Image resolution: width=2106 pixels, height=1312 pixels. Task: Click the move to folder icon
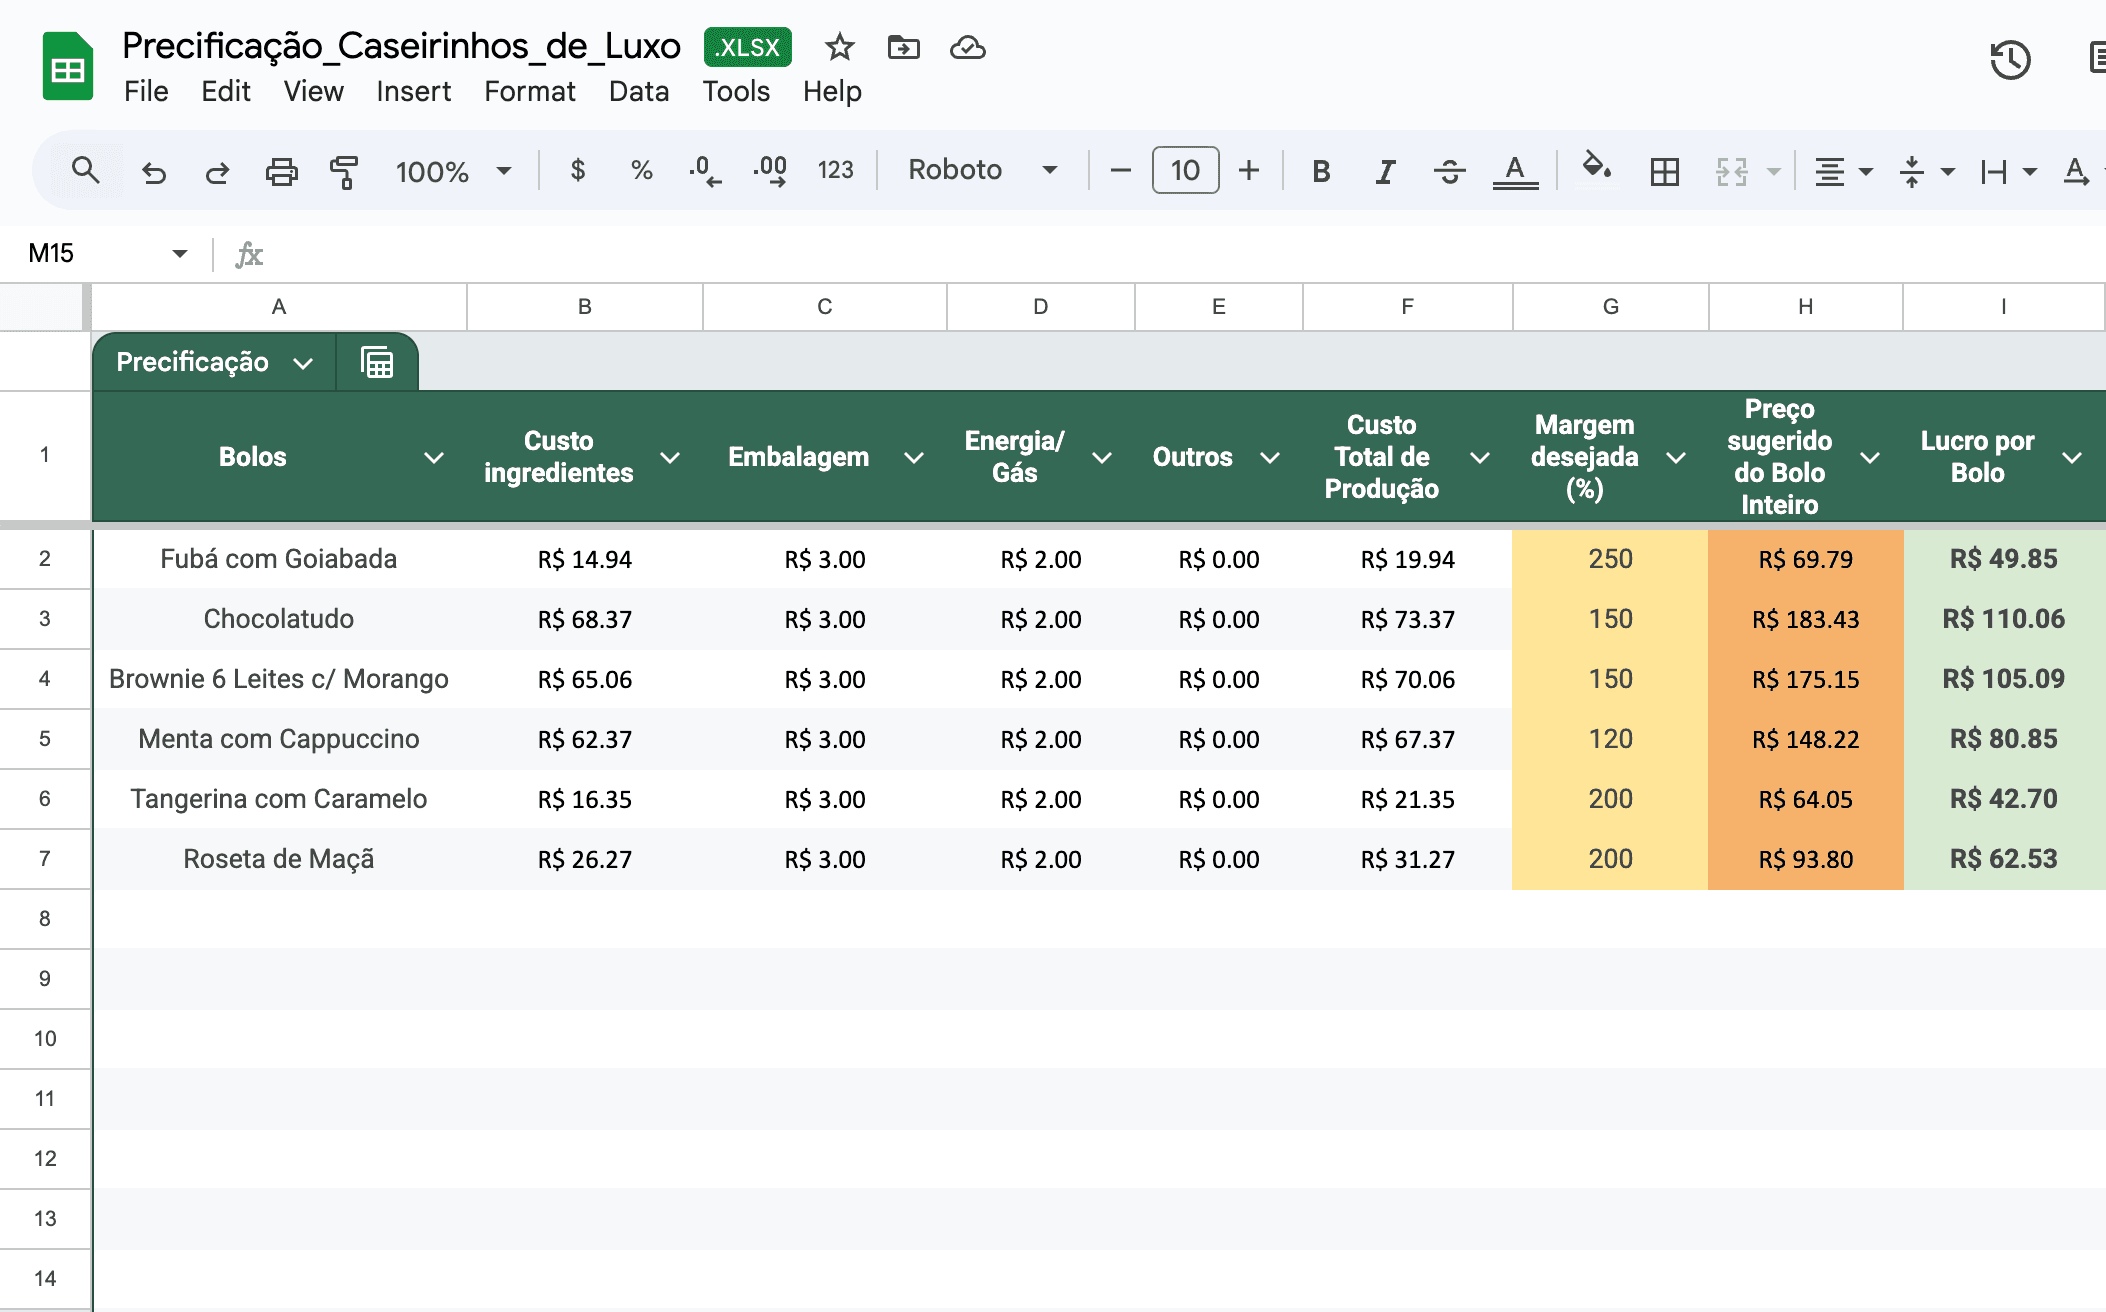pyautogui.click(x=903, y=47)
